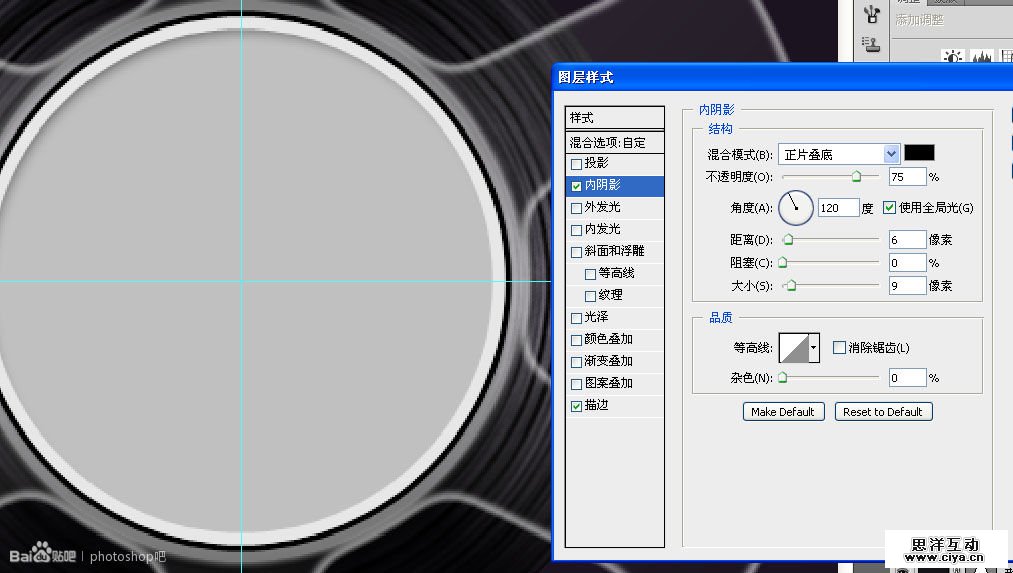1013x573 pixels.
Task: Uncheck 使用全局光 global light option
Action: tap(889, 208)
